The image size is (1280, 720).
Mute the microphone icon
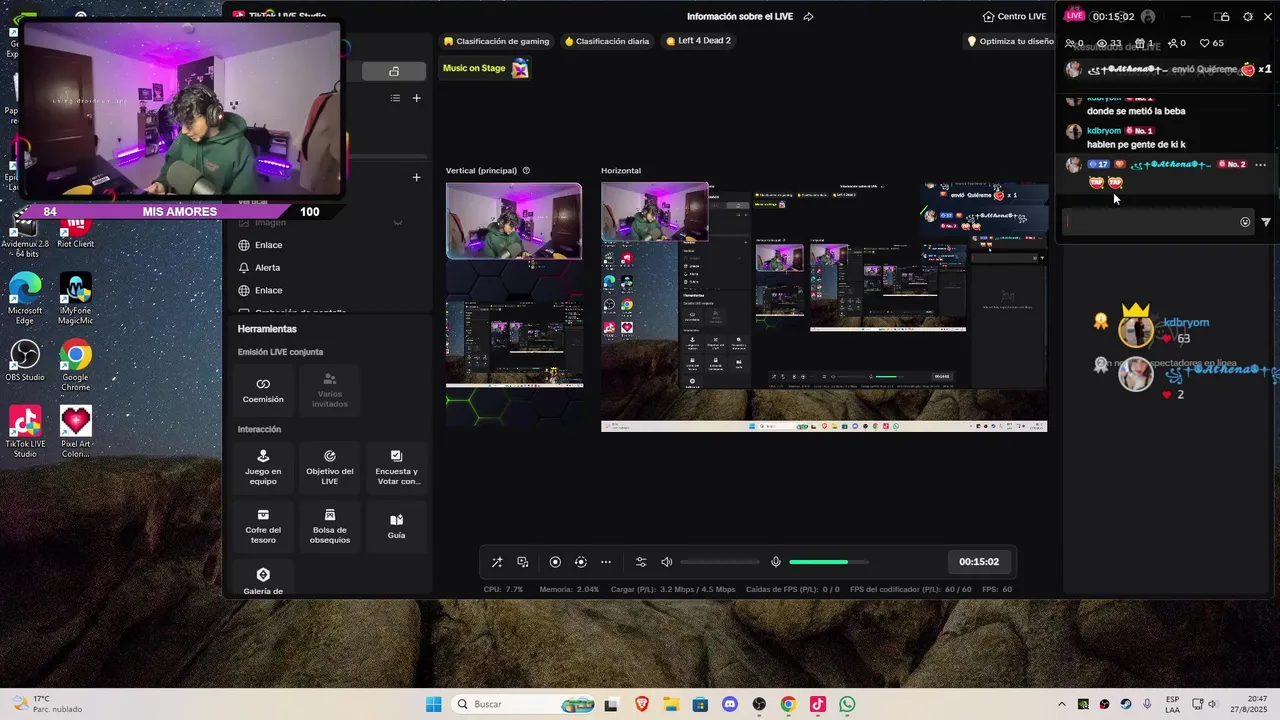coord(776,562)
